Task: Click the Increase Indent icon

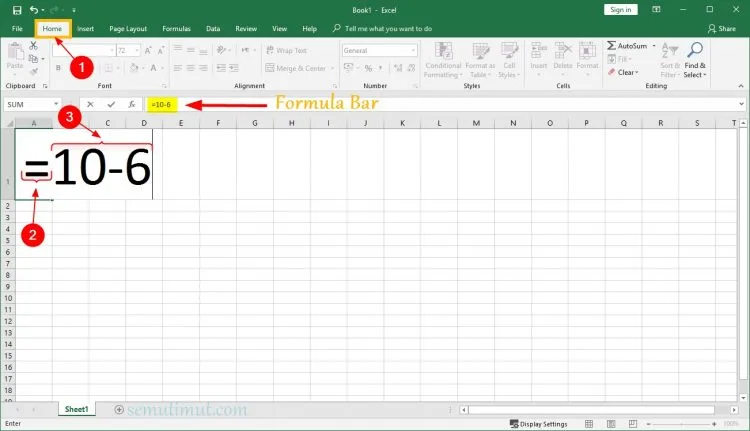Action: click(234, 68)
